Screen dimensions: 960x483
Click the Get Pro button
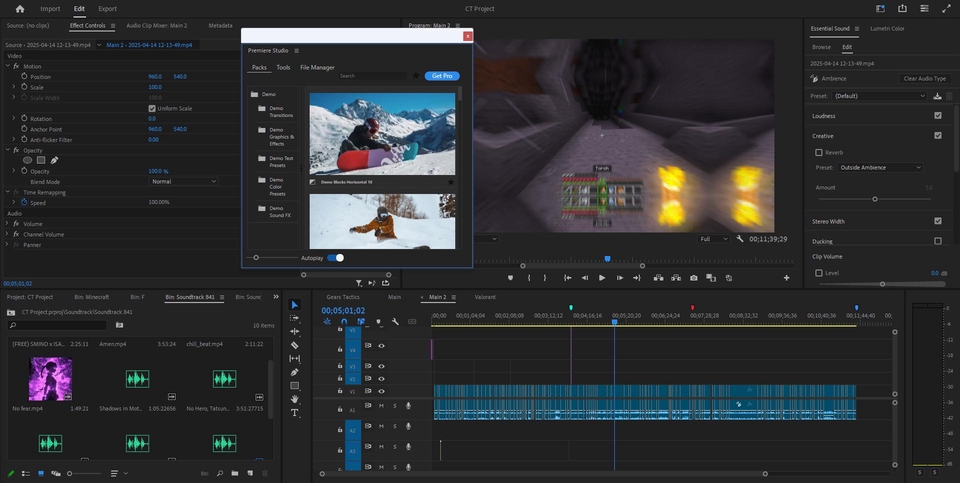tap(442, 76)
